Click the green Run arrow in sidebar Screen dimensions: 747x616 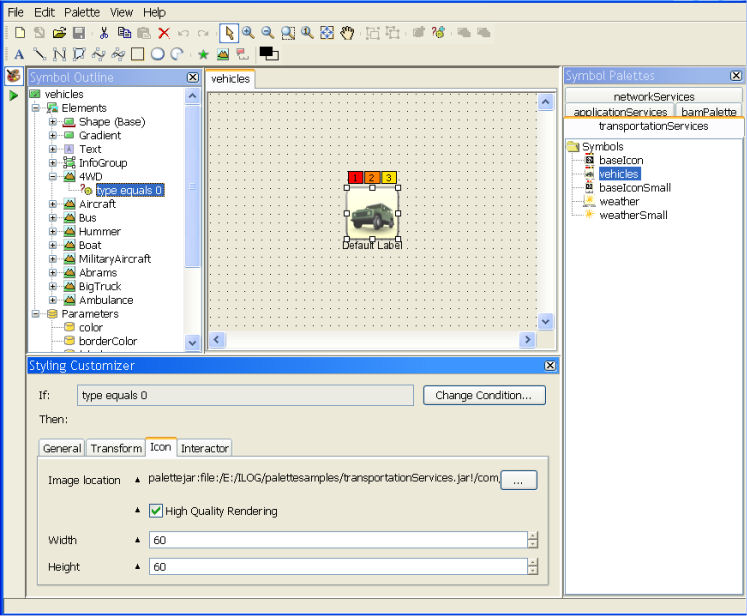tap(14, 95)
